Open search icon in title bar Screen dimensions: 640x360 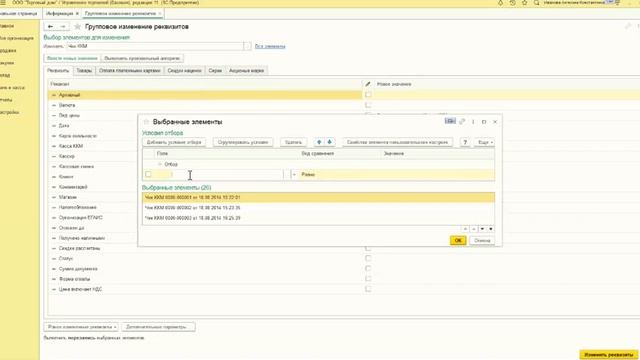536,3
